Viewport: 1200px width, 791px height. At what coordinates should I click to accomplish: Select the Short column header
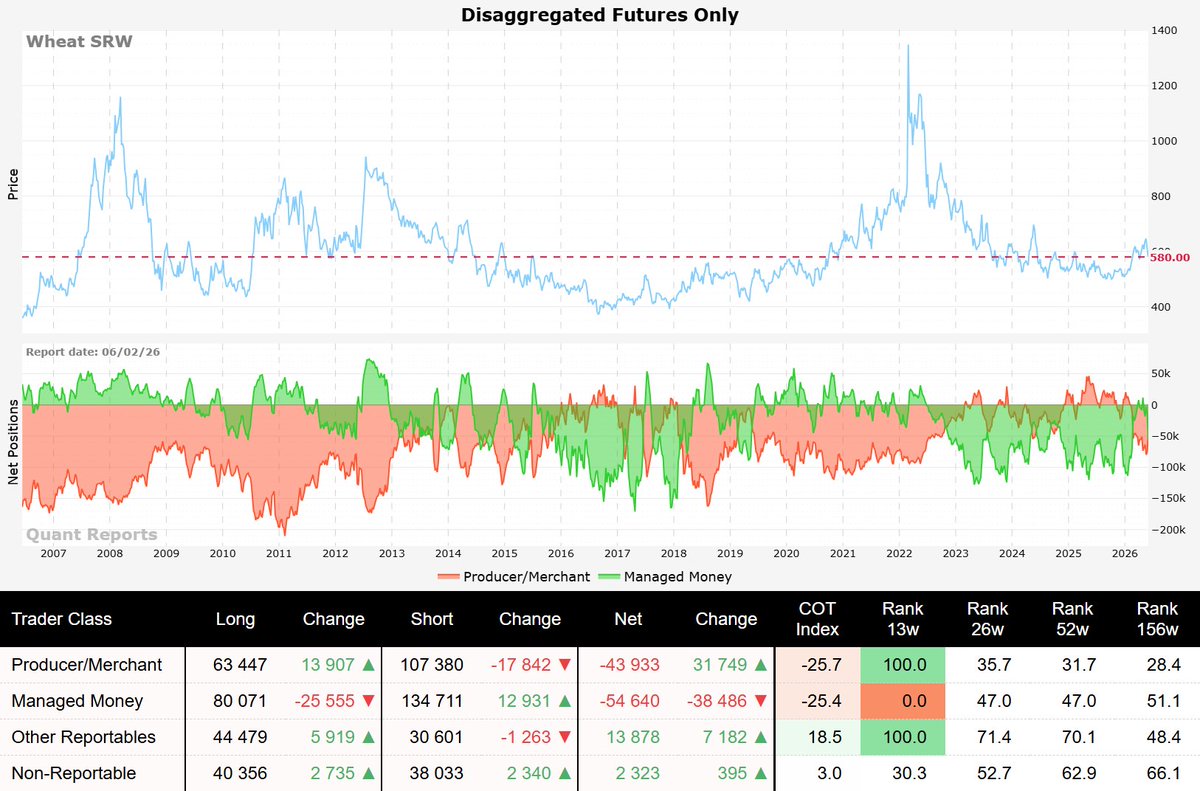click(432, 619)
